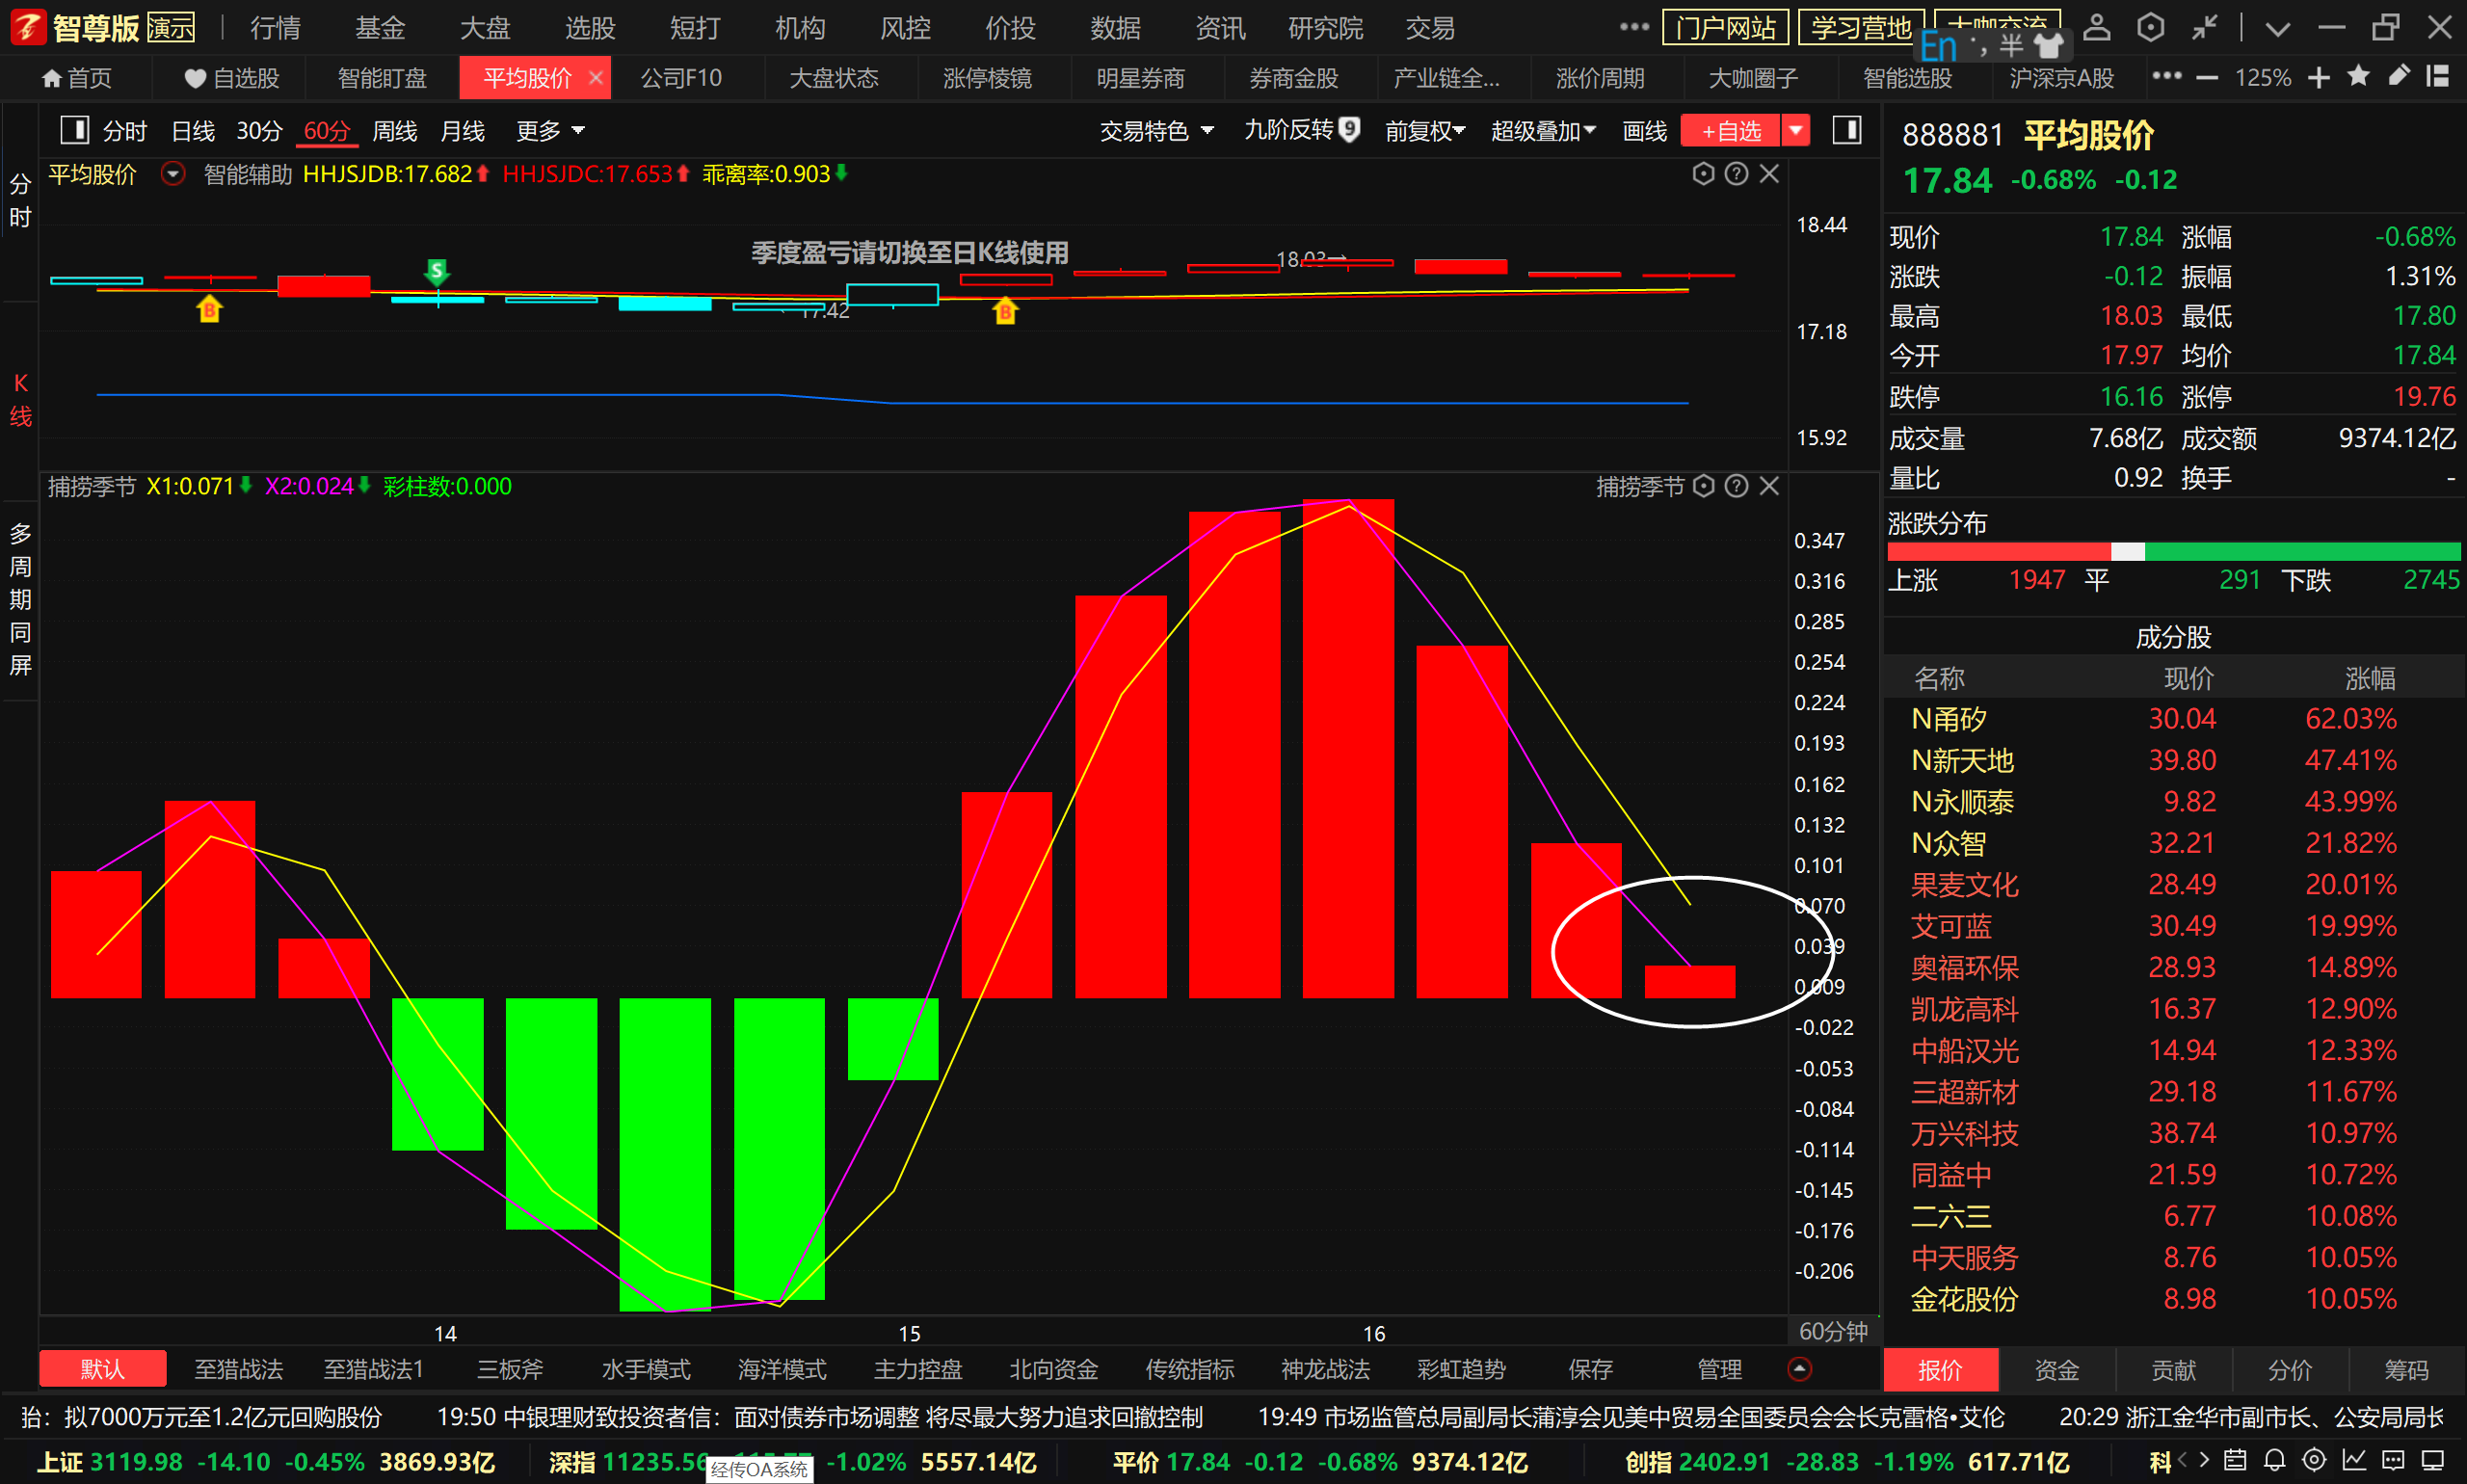The image size is (2467, 1484).
Task: Open the 交易特色 dropdown
Action: pos(1157,131)
